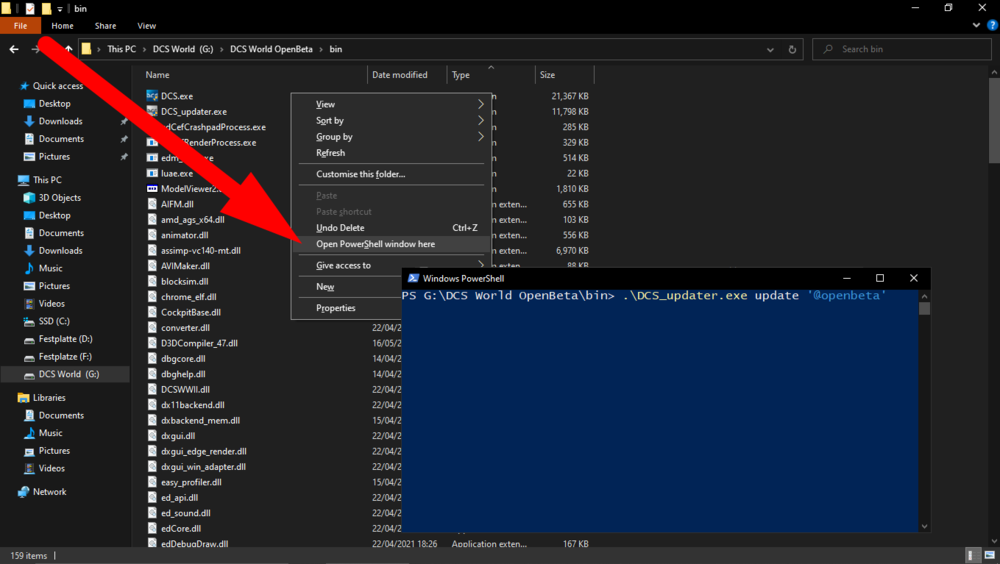Open the File ribbon tab
Viewport: 1000px width, 564px height.
[20, 26]
